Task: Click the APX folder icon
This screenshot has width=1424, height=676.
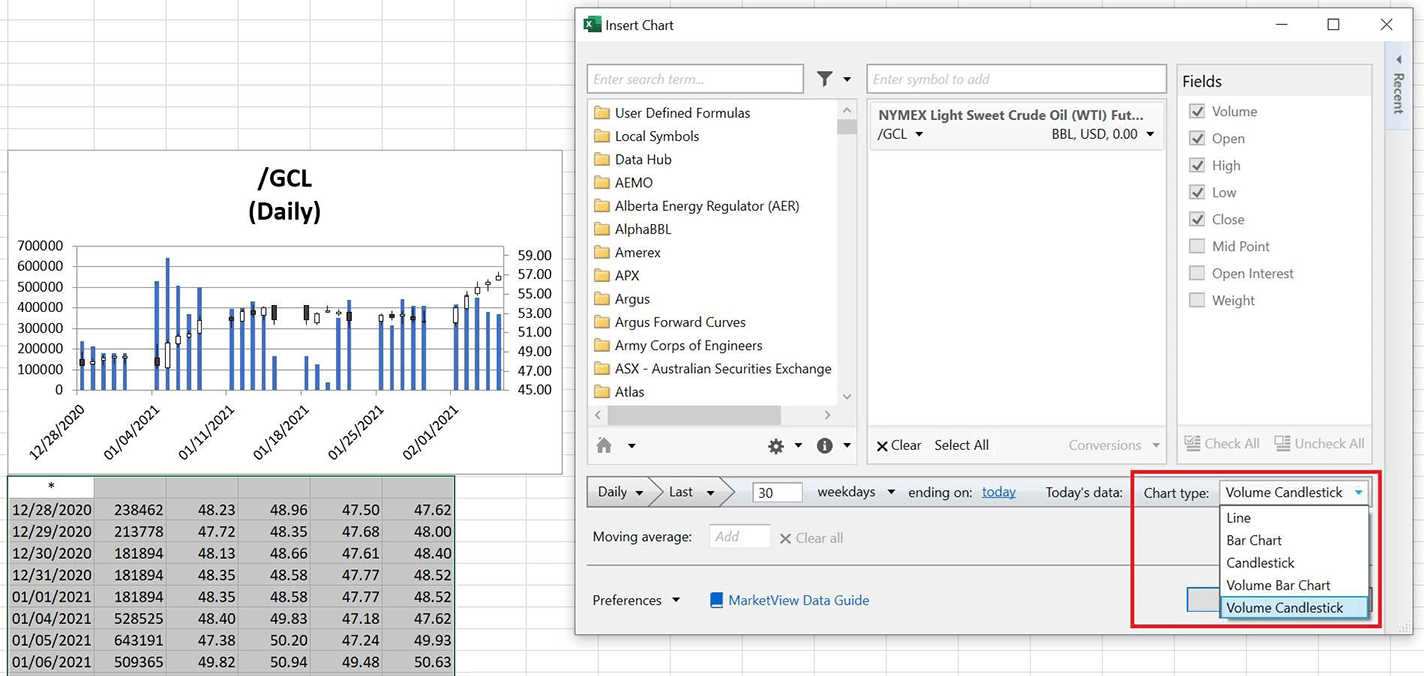Action: pyautogui.click(x=602, y=275)
